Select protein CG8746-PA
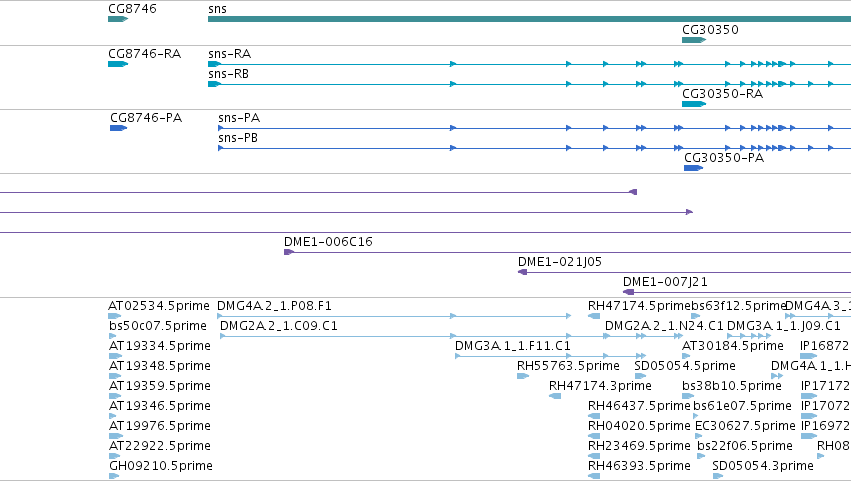 coord(146,118)
